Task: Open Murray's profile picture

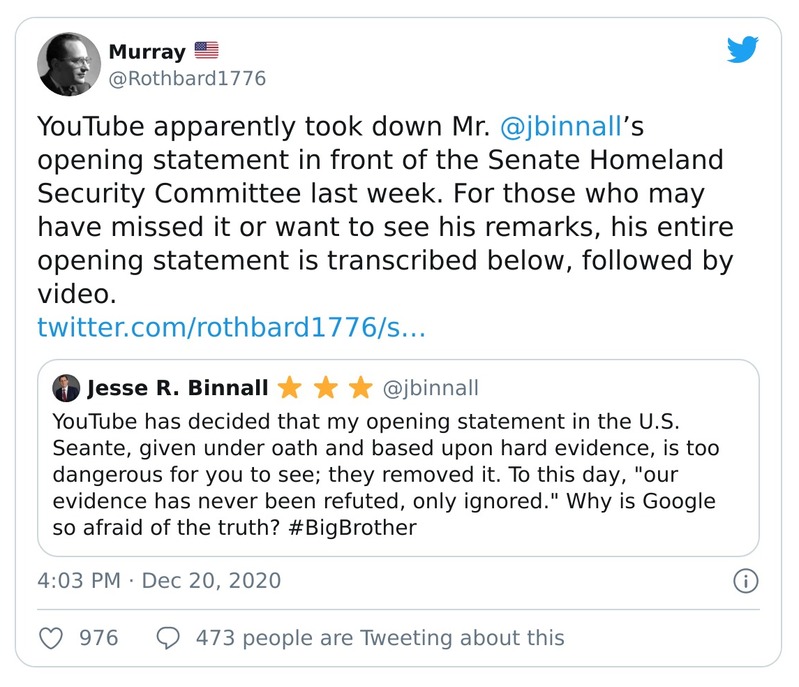Action: point(69,64)
